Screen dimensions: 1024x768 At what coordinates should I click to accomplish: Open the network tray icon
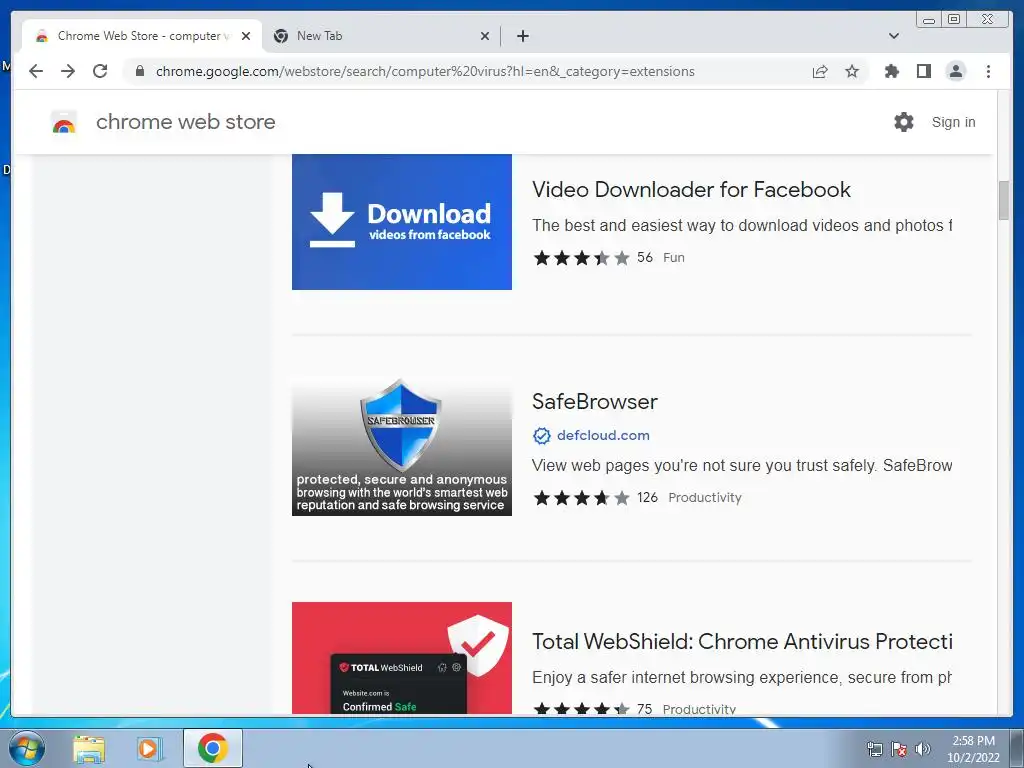click(874, 749)
